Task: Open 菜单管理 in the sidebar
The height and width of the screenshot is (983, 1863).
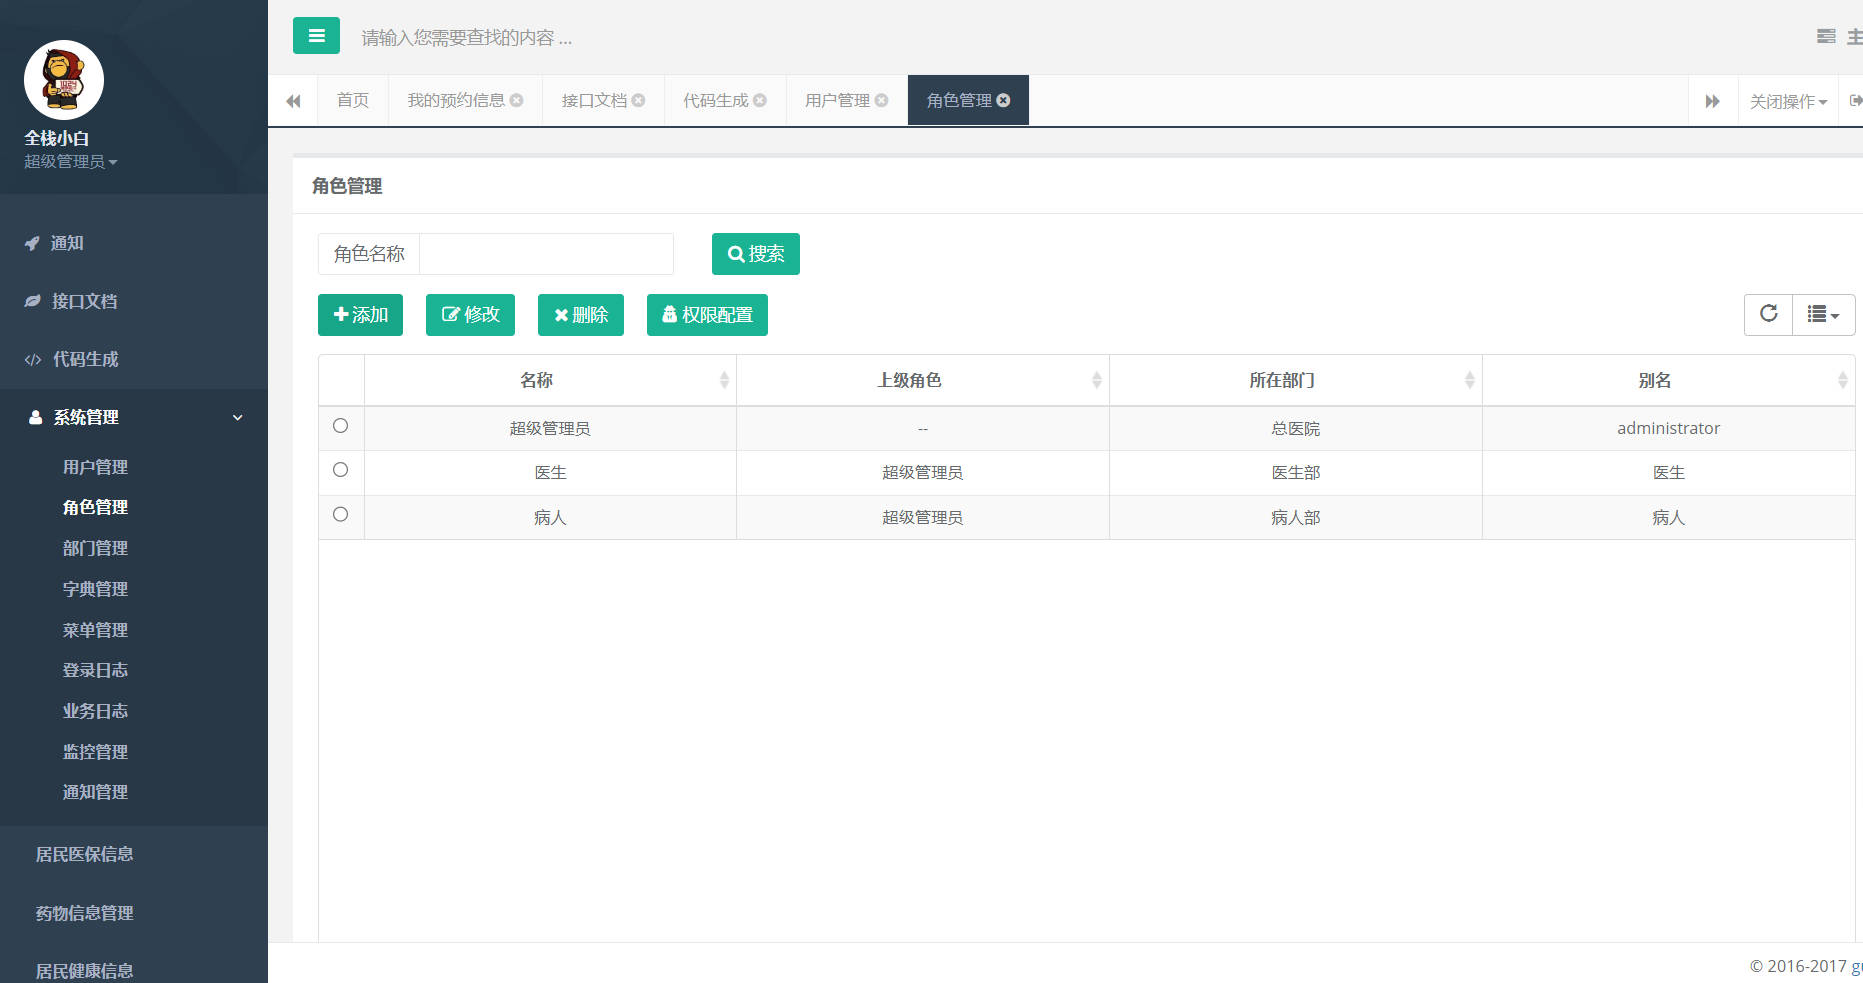Action: [95, 630]
